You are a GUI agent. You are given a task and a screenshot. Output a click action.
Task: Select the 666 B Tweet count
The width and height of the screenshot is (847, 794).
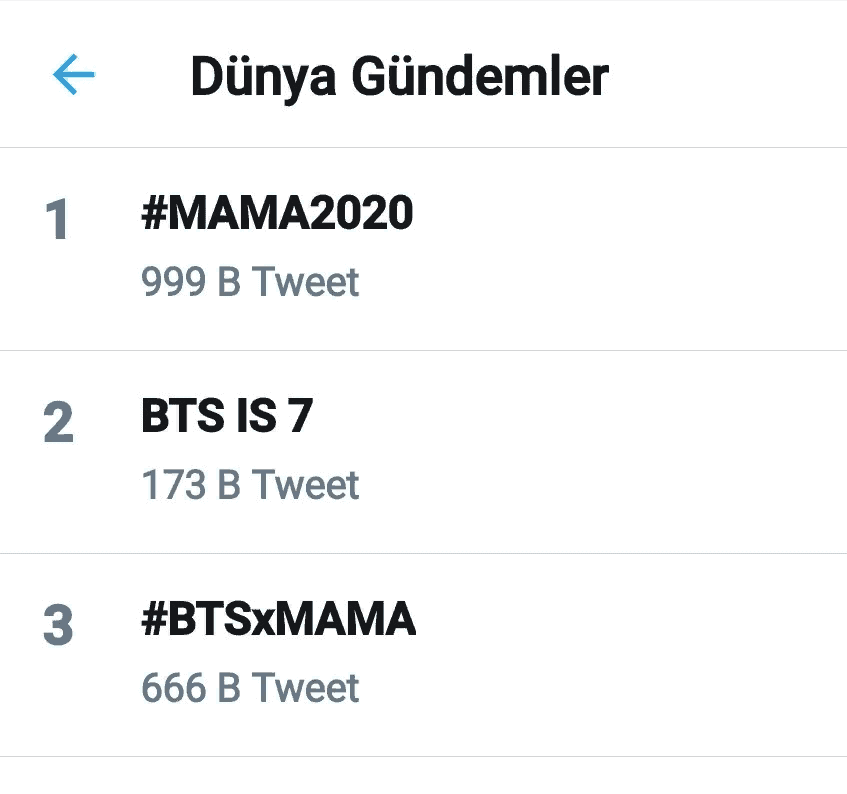pyautogui.click(x=250, y=688)
